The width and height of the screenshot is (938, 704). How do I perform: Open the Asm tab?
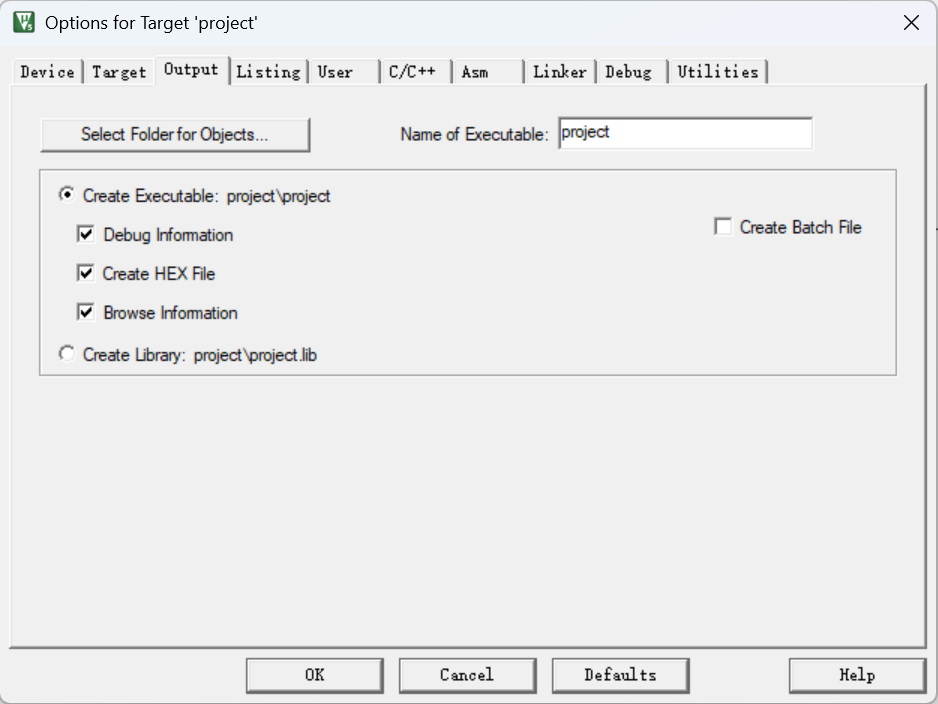(488, 72)
